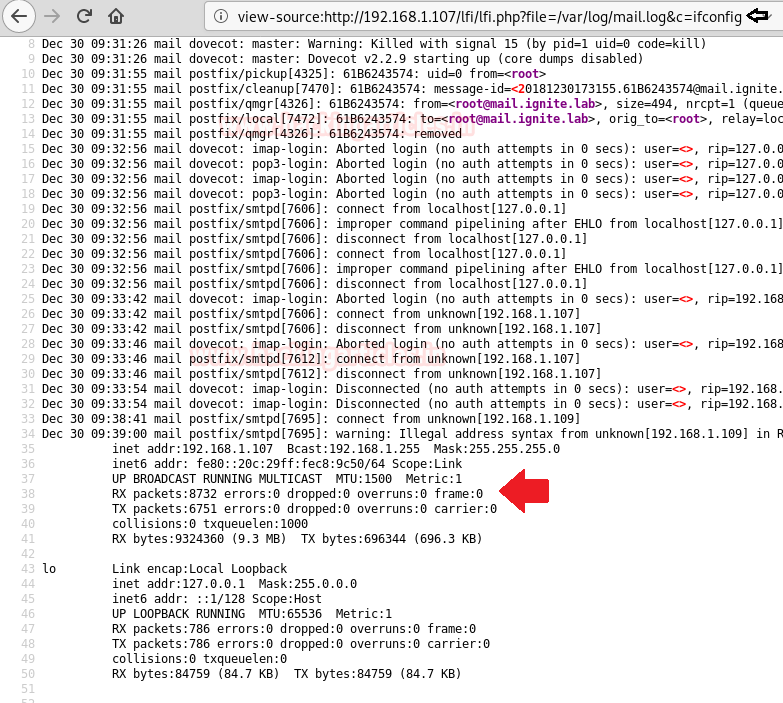Click 'disconnect from localhost[127.0.0.1]' on line 24
Viewport: 783px width, 703px height.
click(461, 284)
